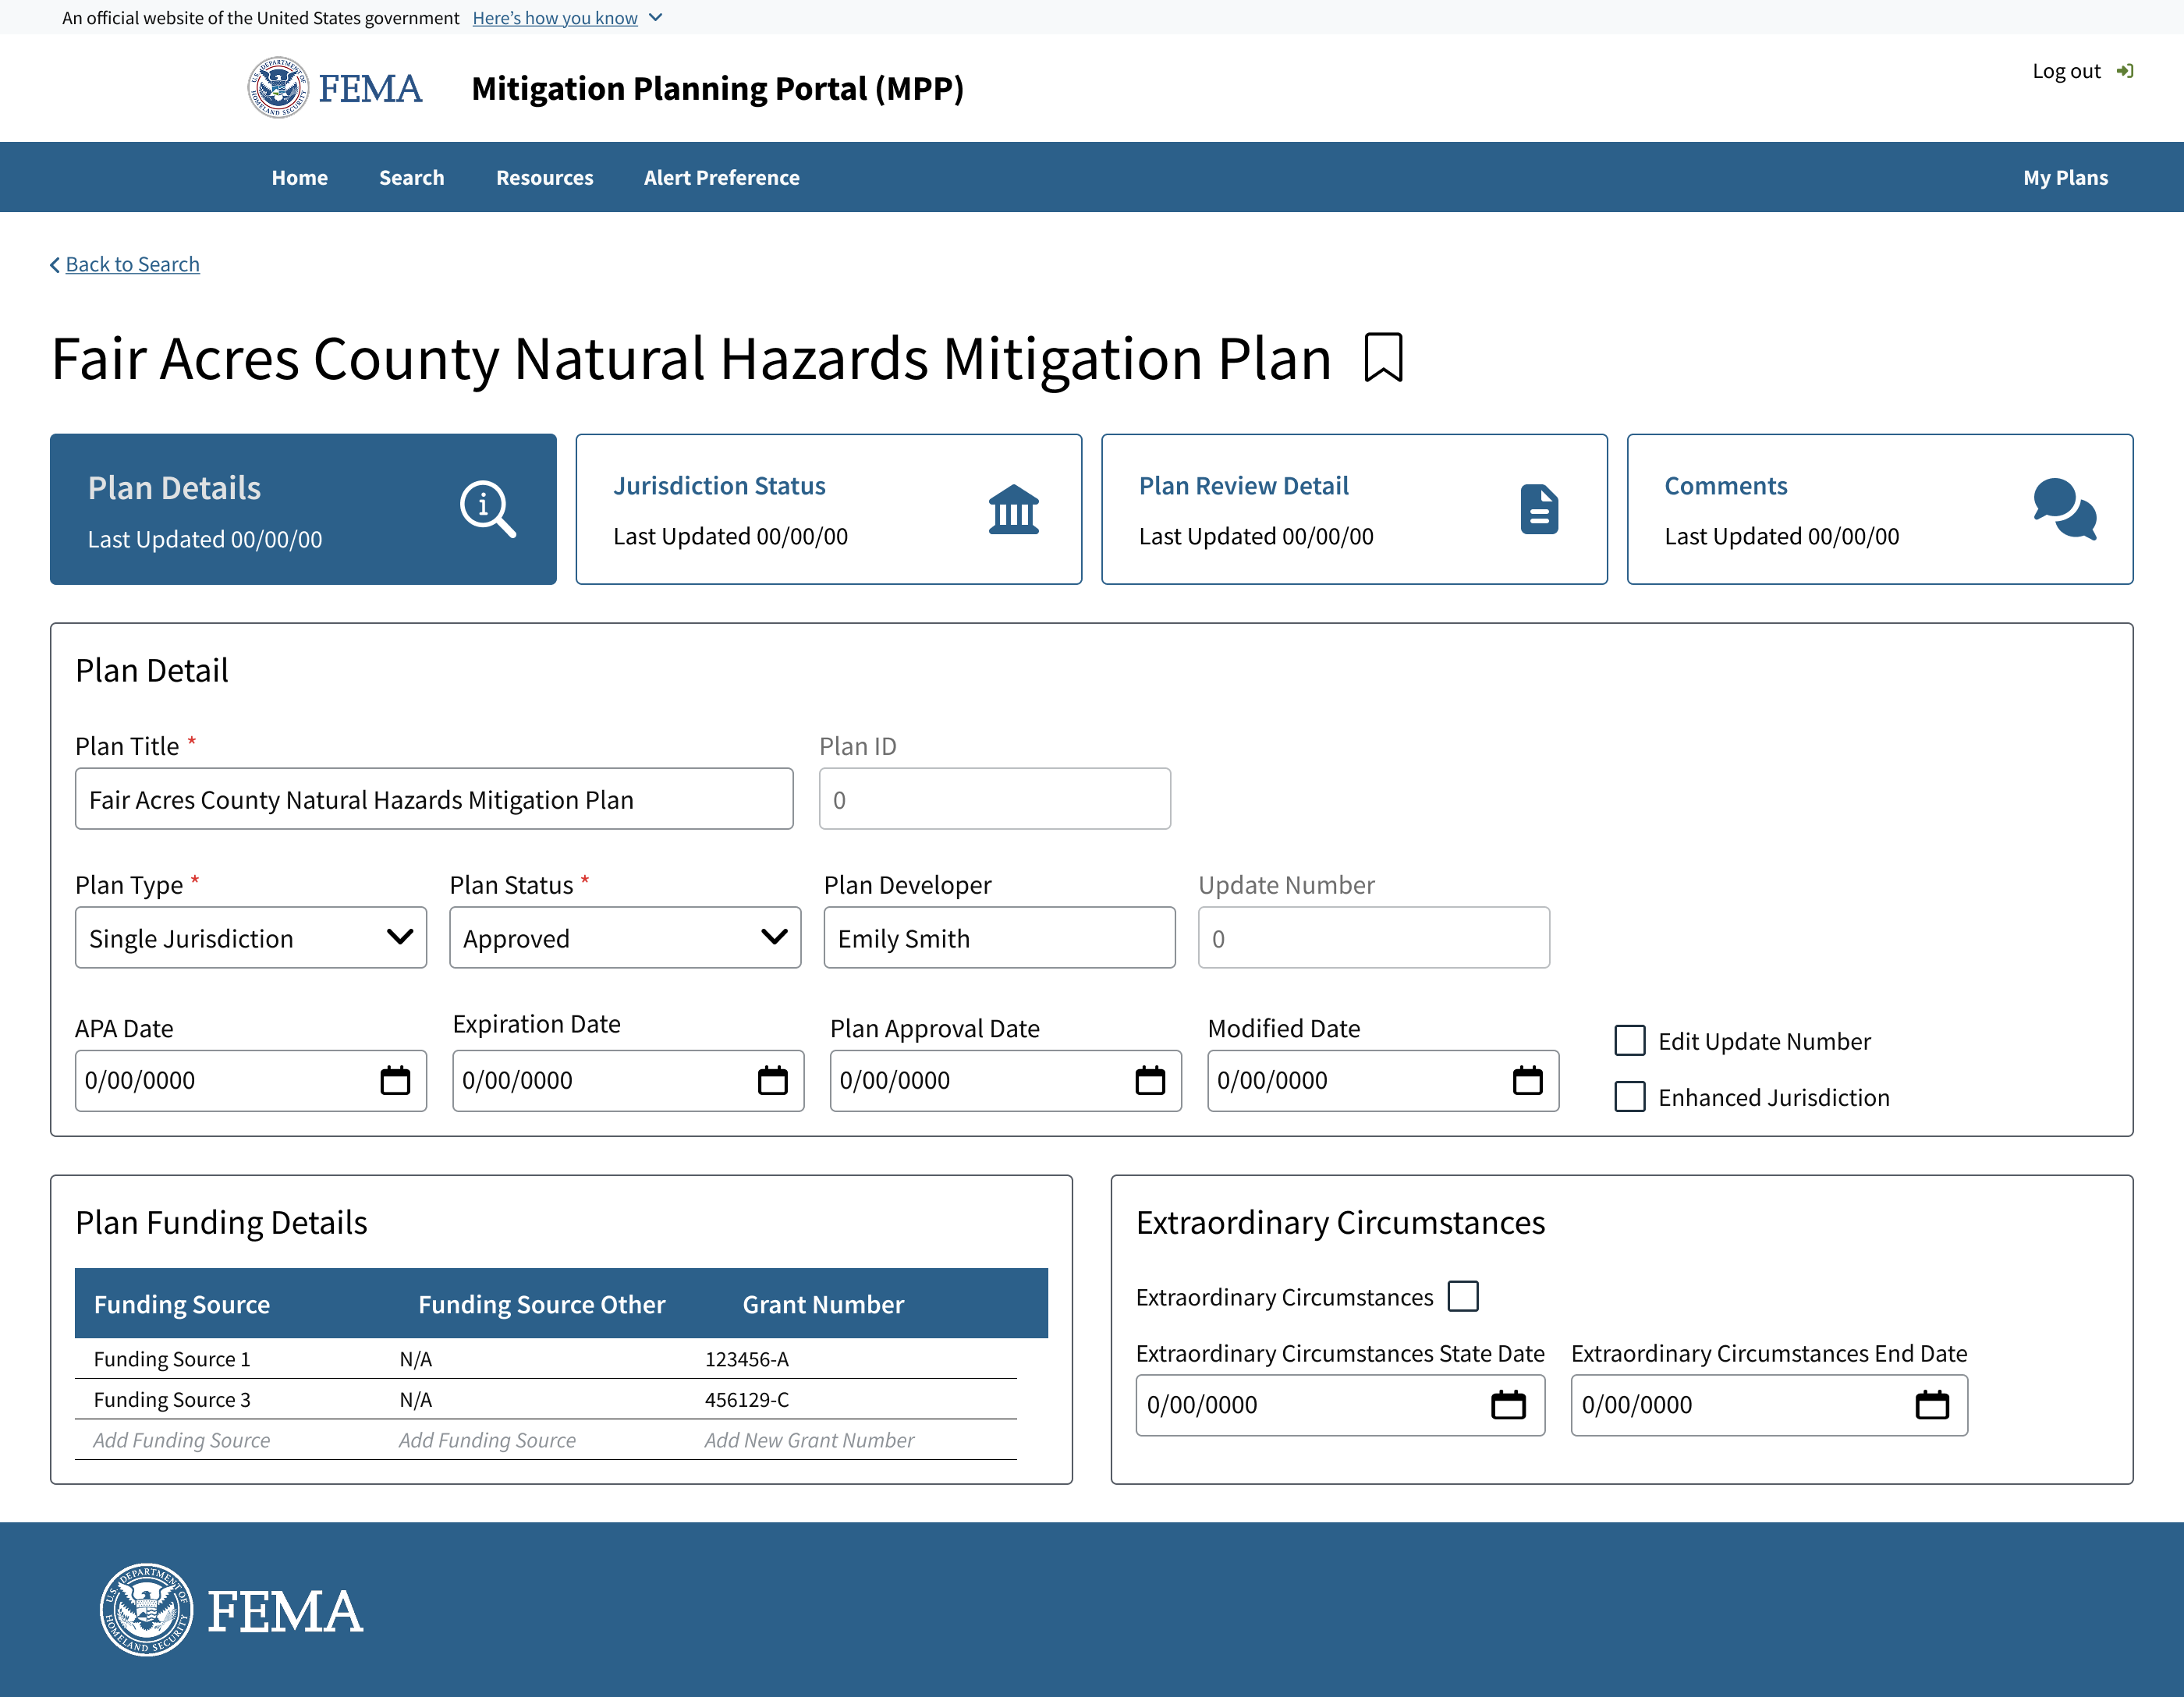
Task: Click the bookmark icon beside plan title
Action: pyautogui.click(x=1383, y=358)
